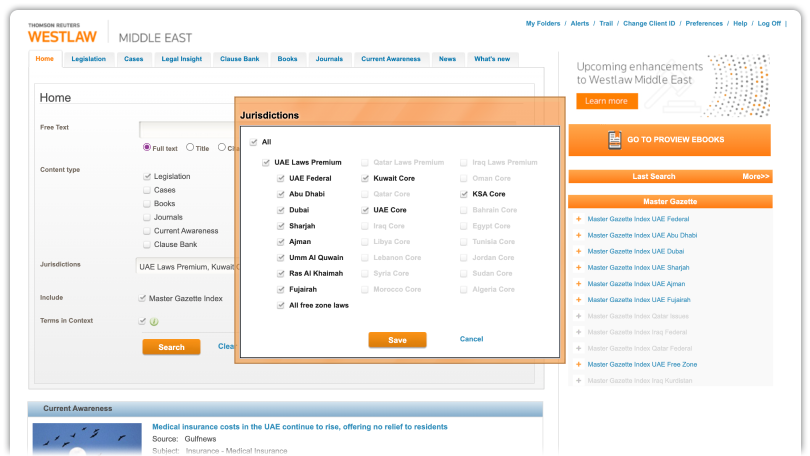Viewport: 810px width, 456px height.
Task: Click plus icon for Master Gazette Index UAE Free Zone
Action: tap(578, 364)
